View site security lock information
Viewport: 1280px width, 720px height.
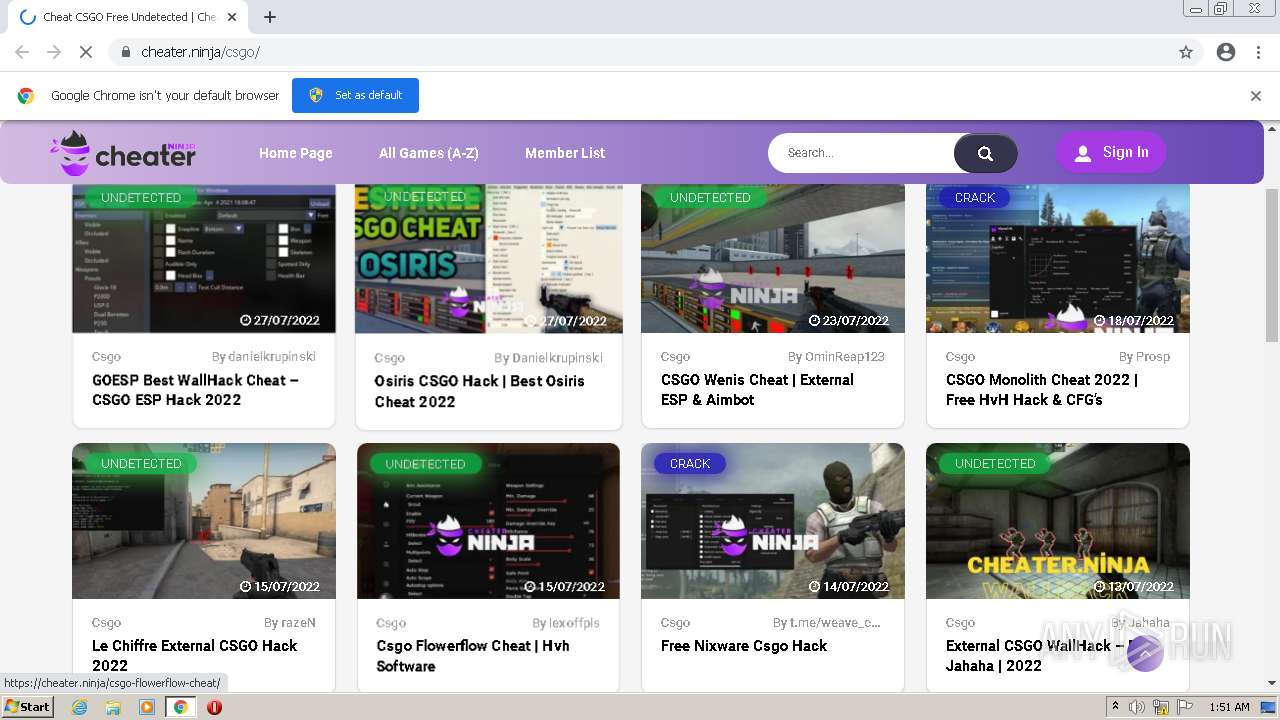tap(125, 52)
